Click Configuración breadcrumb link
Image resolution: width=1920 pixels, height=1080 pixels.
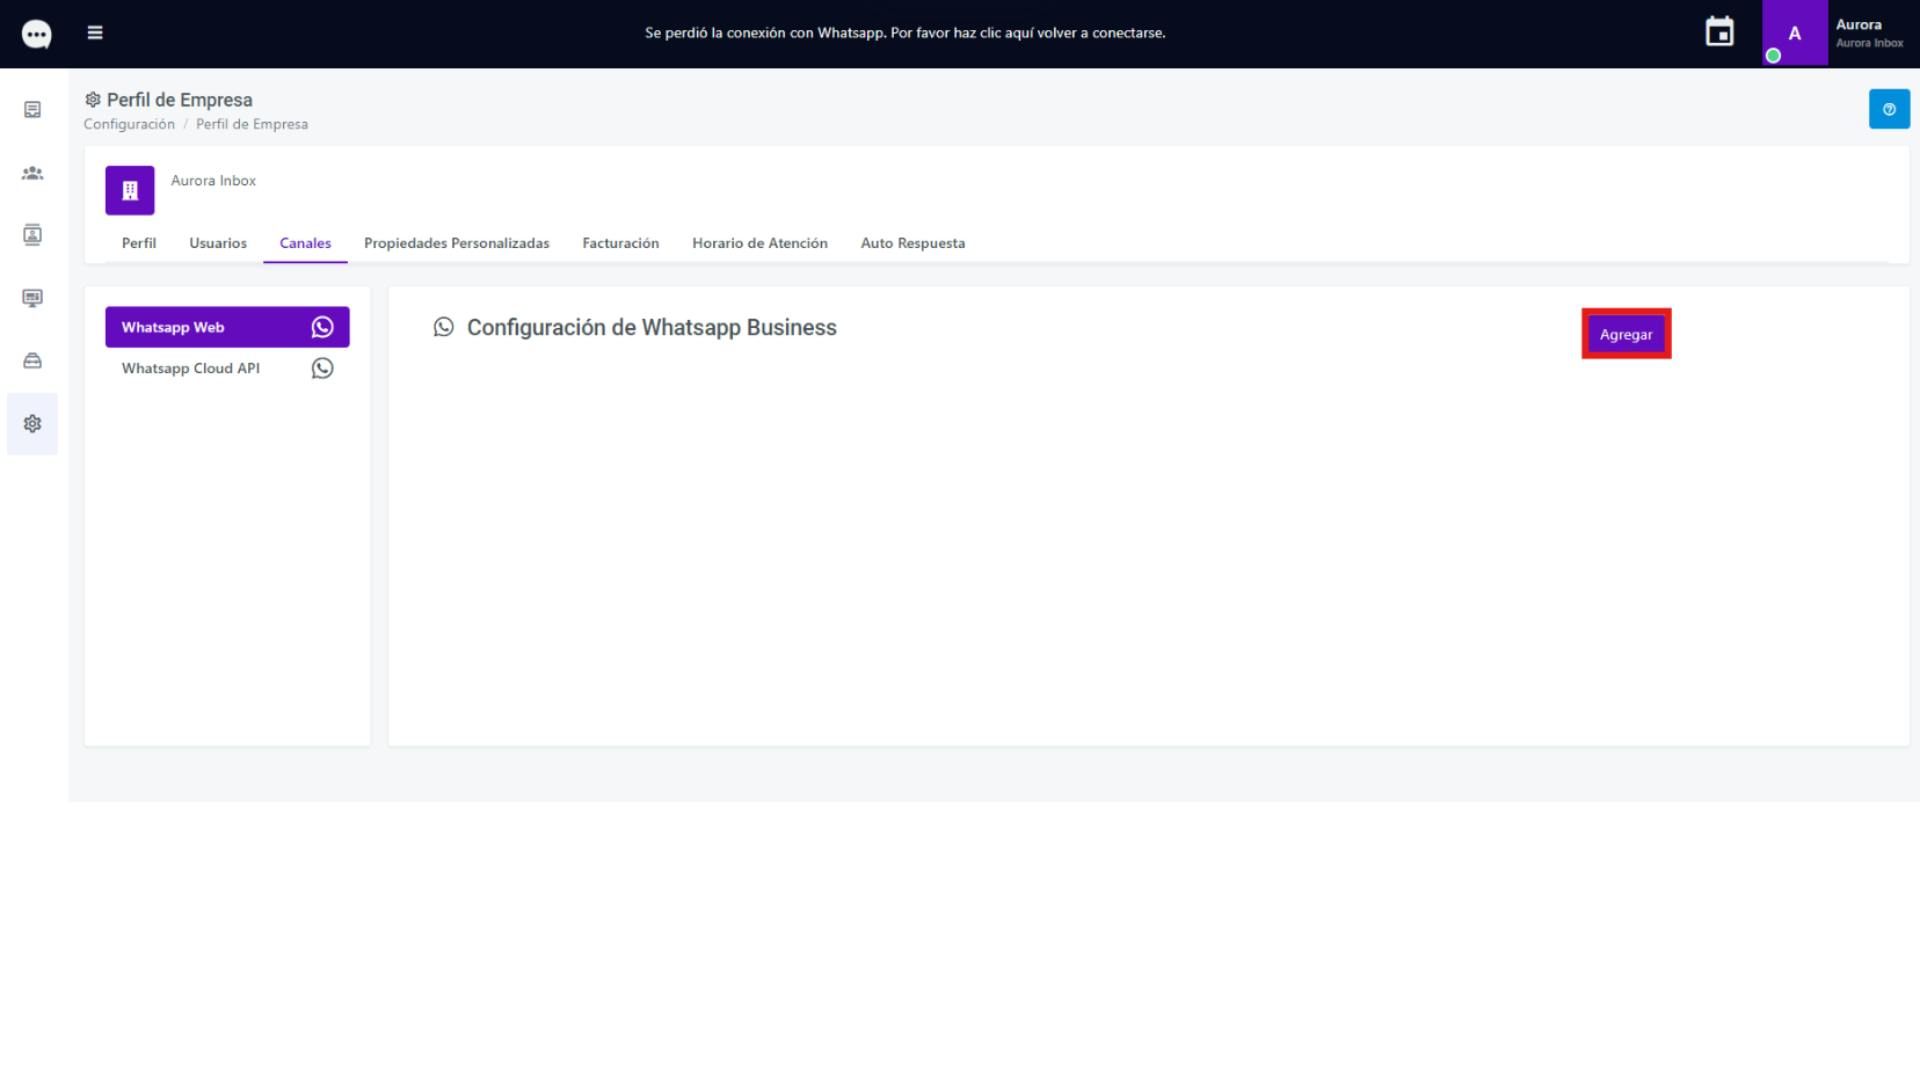coord(129,124)
